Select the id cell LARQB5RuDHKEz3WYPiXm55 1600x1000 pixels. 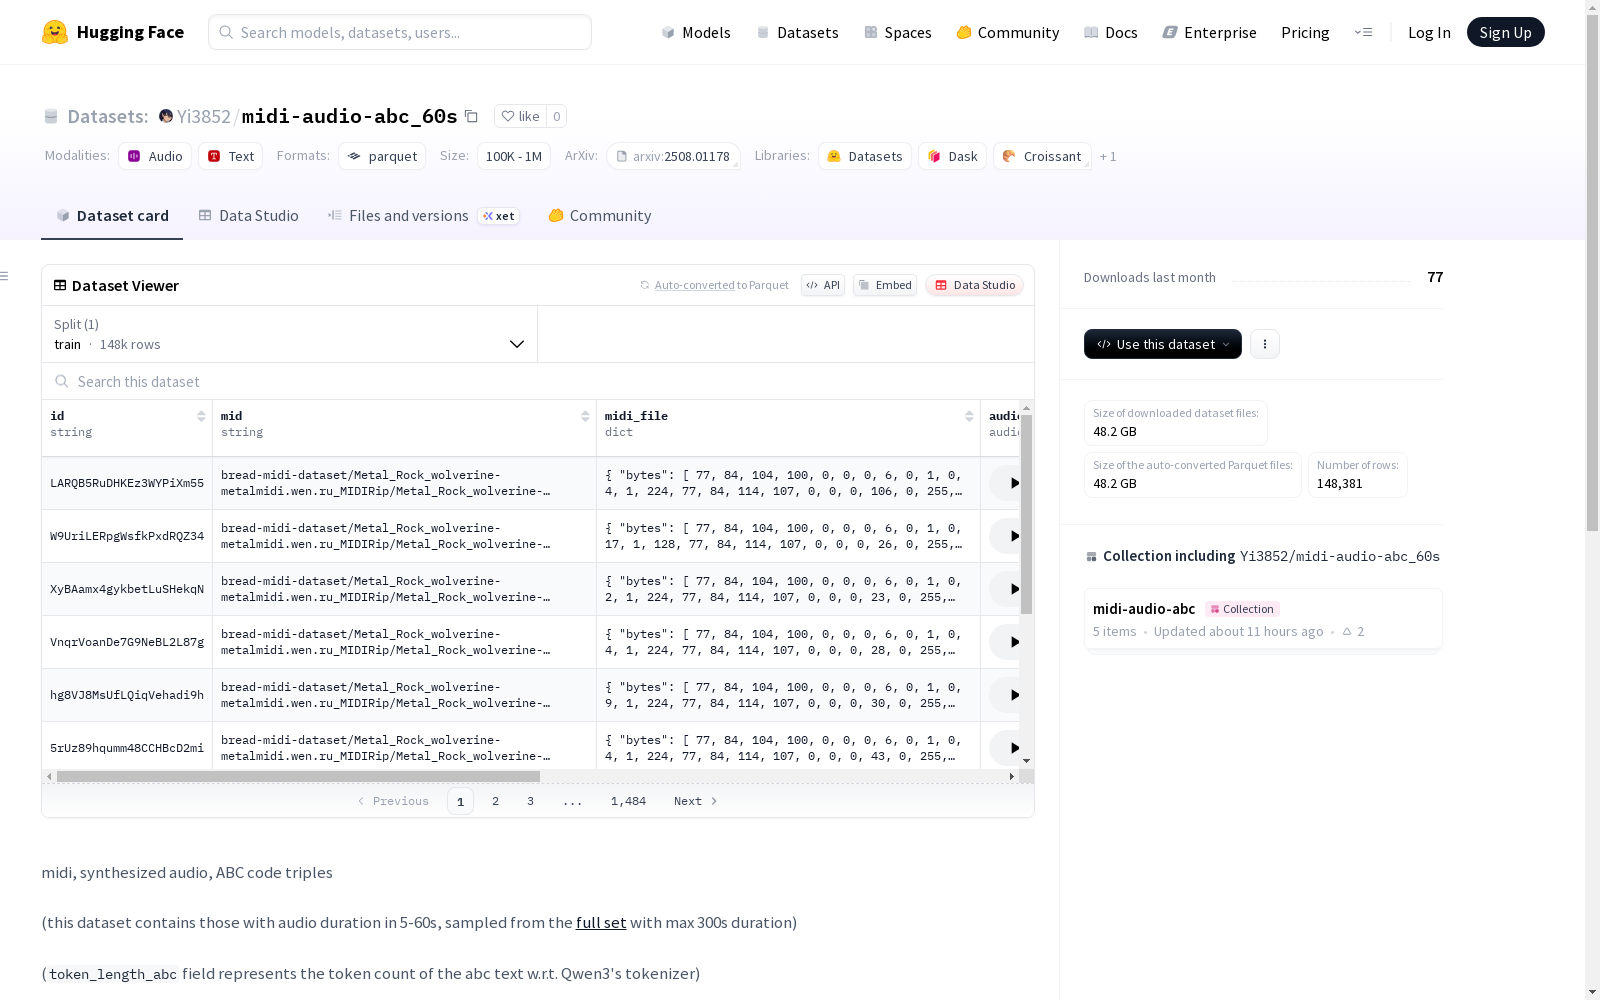coord(127,483)
